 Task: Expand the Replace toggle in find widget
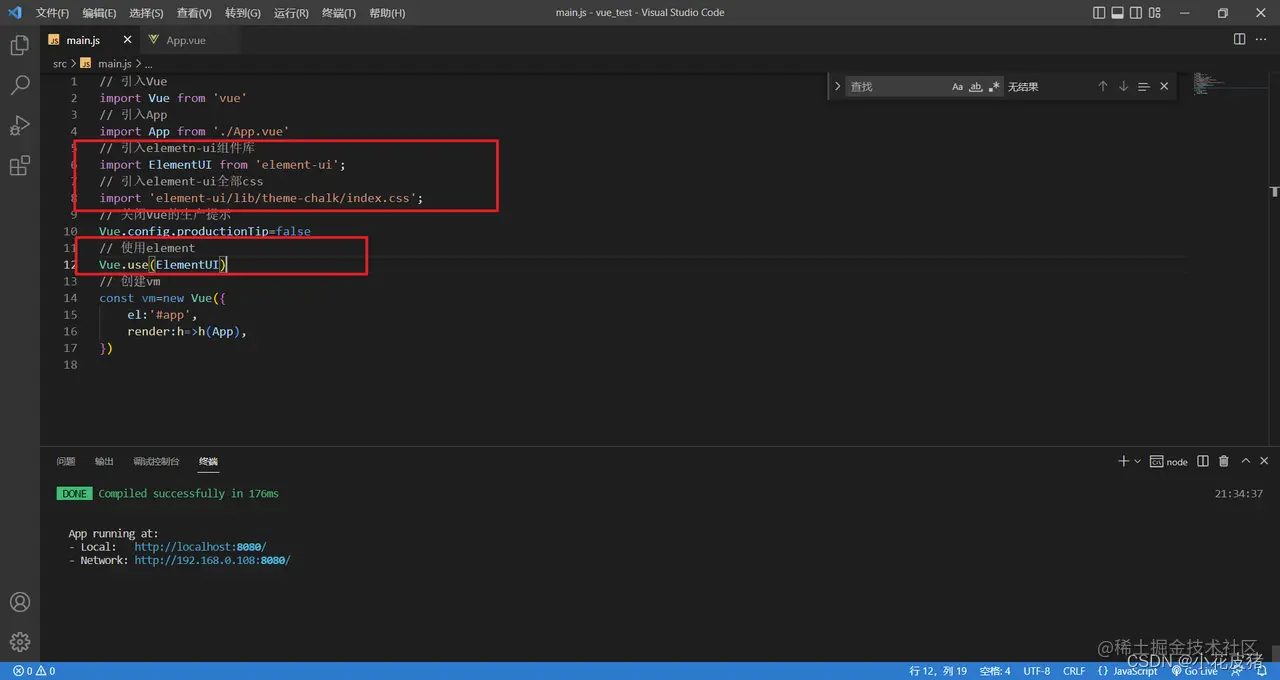(837, 87)
